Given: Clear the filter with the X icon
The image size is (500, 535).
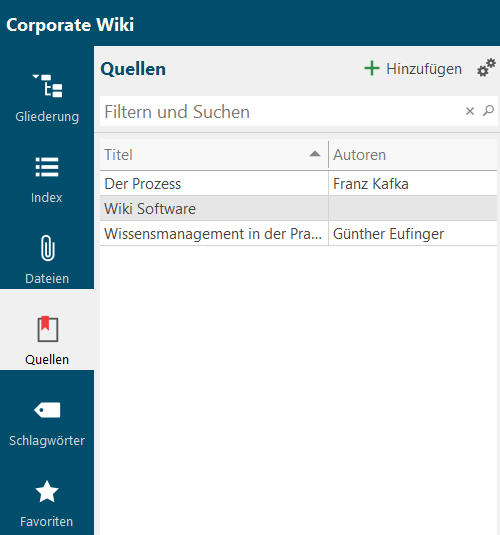Looking at the screenshot, I should pyautogui.click(x=470, y=111).
